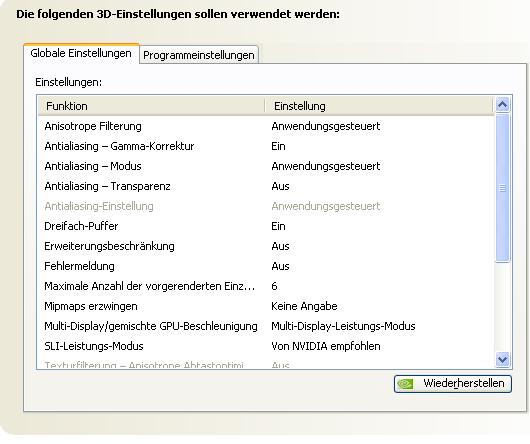This screenshot has width=530, height=444.
Task: Click Anwendungsgesteuert value of Anisotrope Filterung
Action: point(326,126)
